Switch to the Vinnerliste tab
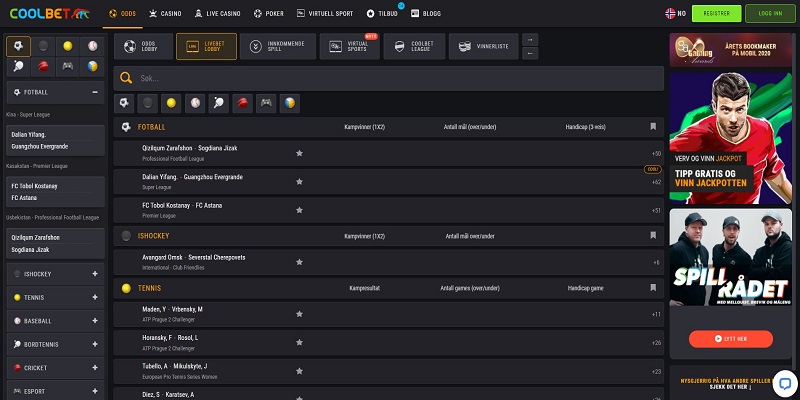Image resolution: width=800 pixels, height=400 pixels. 484,46
